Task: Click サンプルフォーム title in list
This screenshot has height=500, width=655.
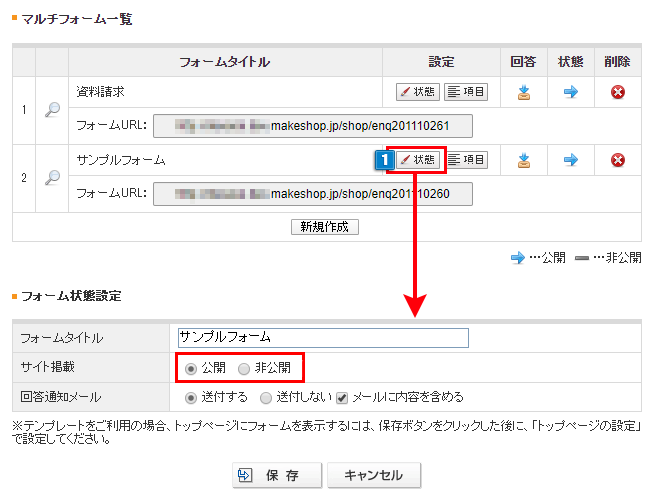Action: [121, 160]
